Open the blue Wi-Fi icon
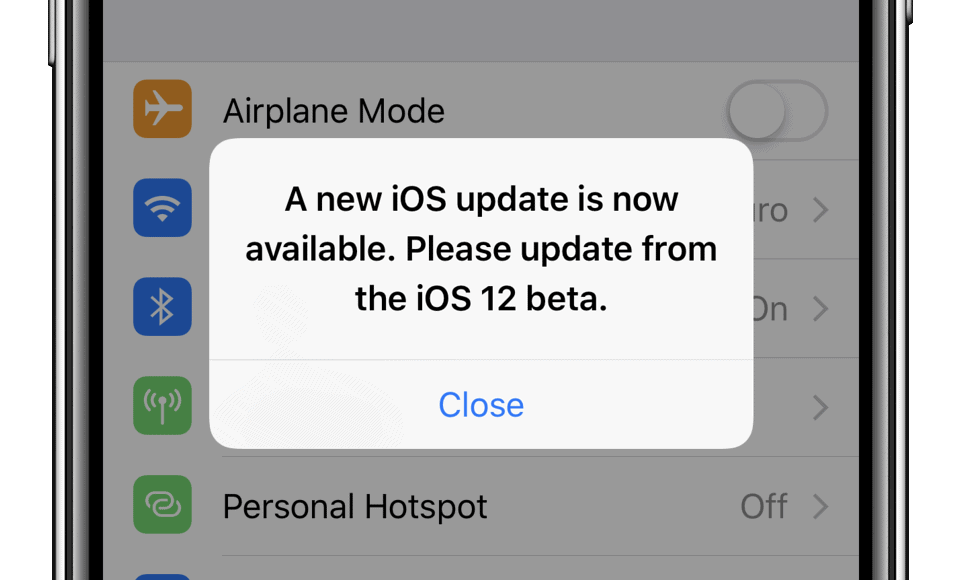The width and height of the screenshot is (960, 580). coord(162,208)
